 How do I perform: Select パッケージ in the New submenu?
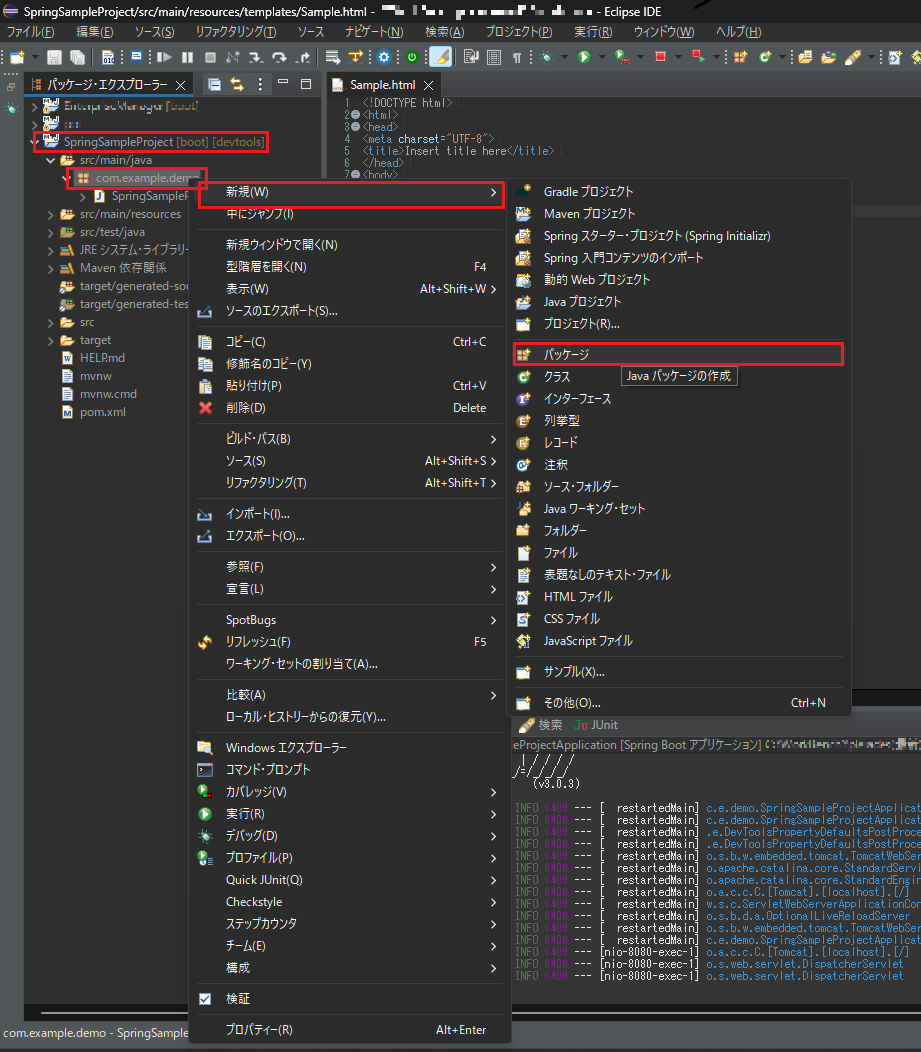678,354
